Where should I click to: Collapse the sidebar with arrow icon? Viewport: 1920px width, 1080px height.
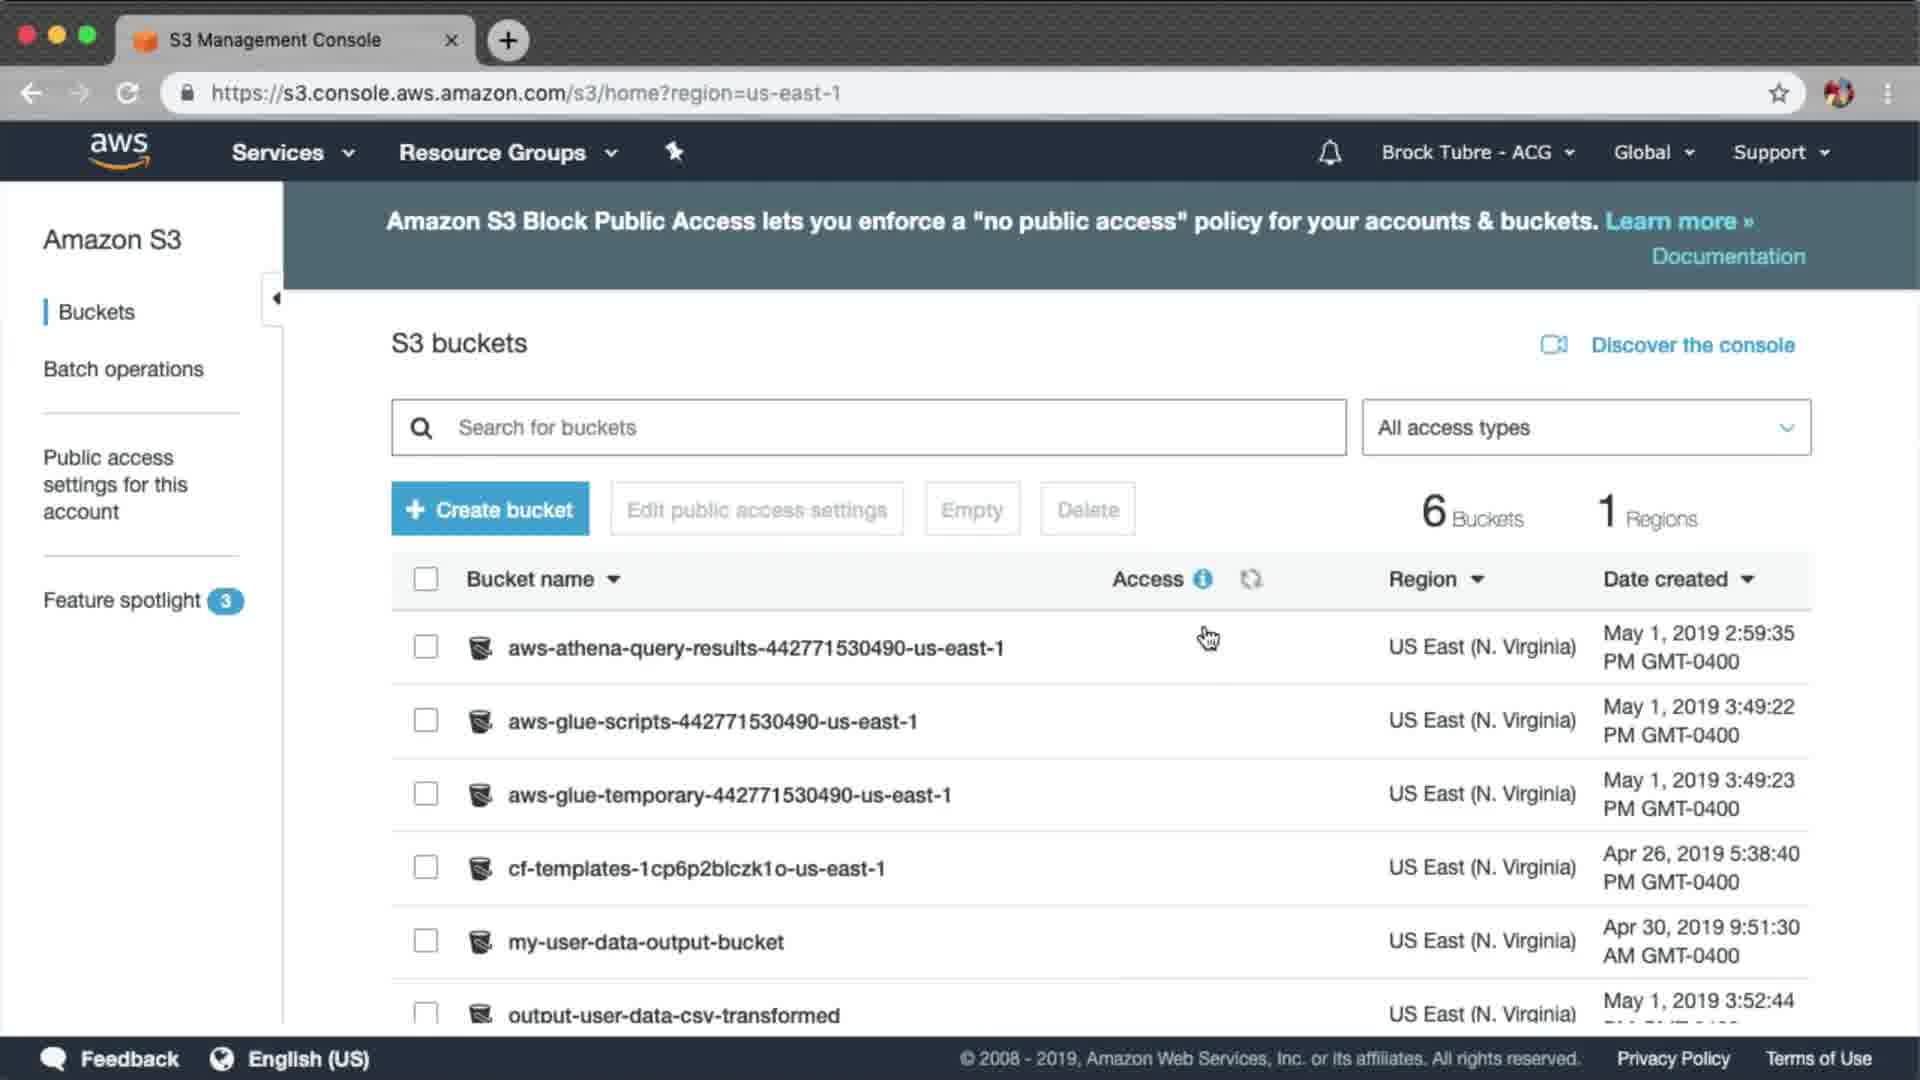[x=275, y=298]
